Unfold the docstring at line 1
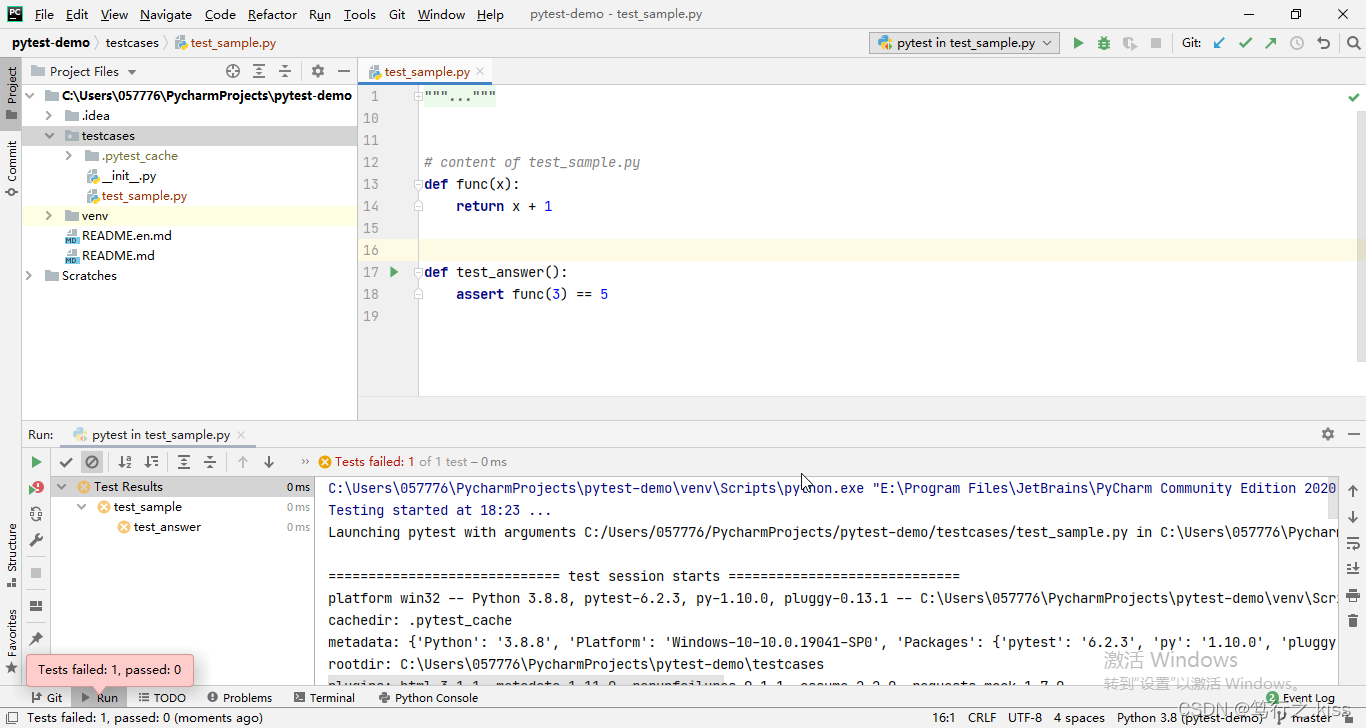 pyautogui.click(x=418, y=96)
